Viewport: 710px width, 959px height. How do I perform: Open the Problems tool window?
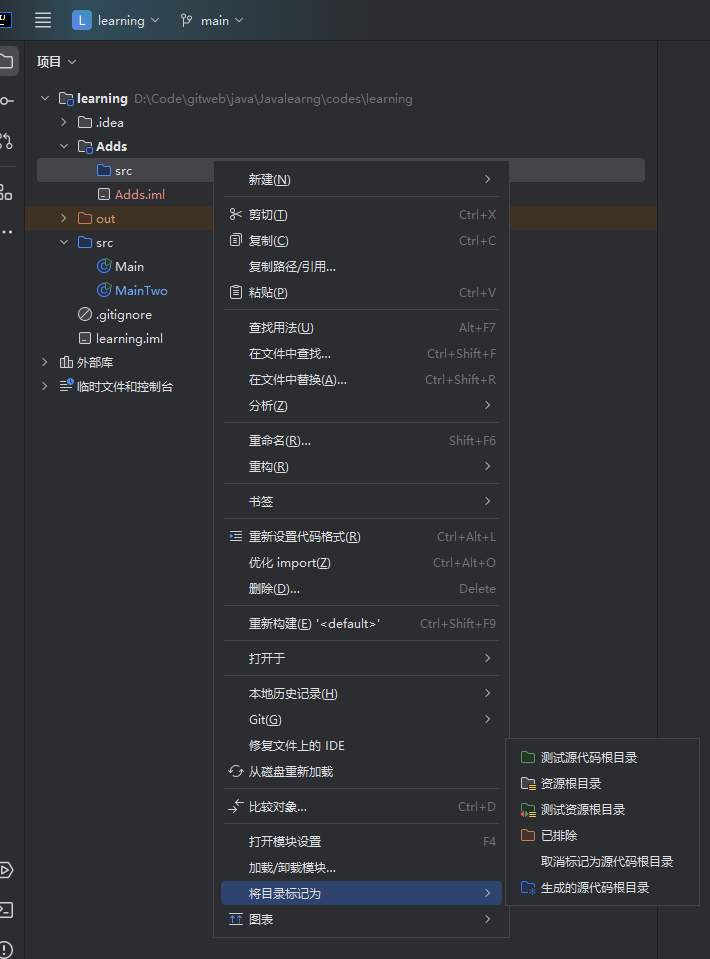coord(6,948)
